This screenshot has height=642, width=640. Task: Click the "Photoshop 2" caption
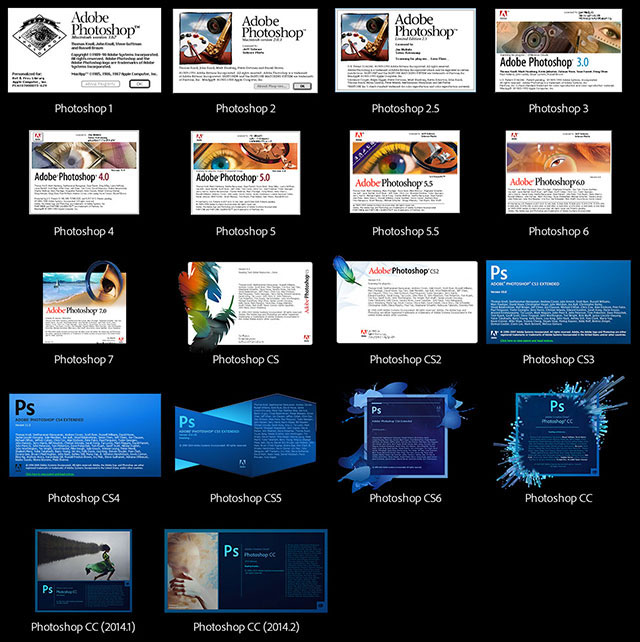click(246, 109)
